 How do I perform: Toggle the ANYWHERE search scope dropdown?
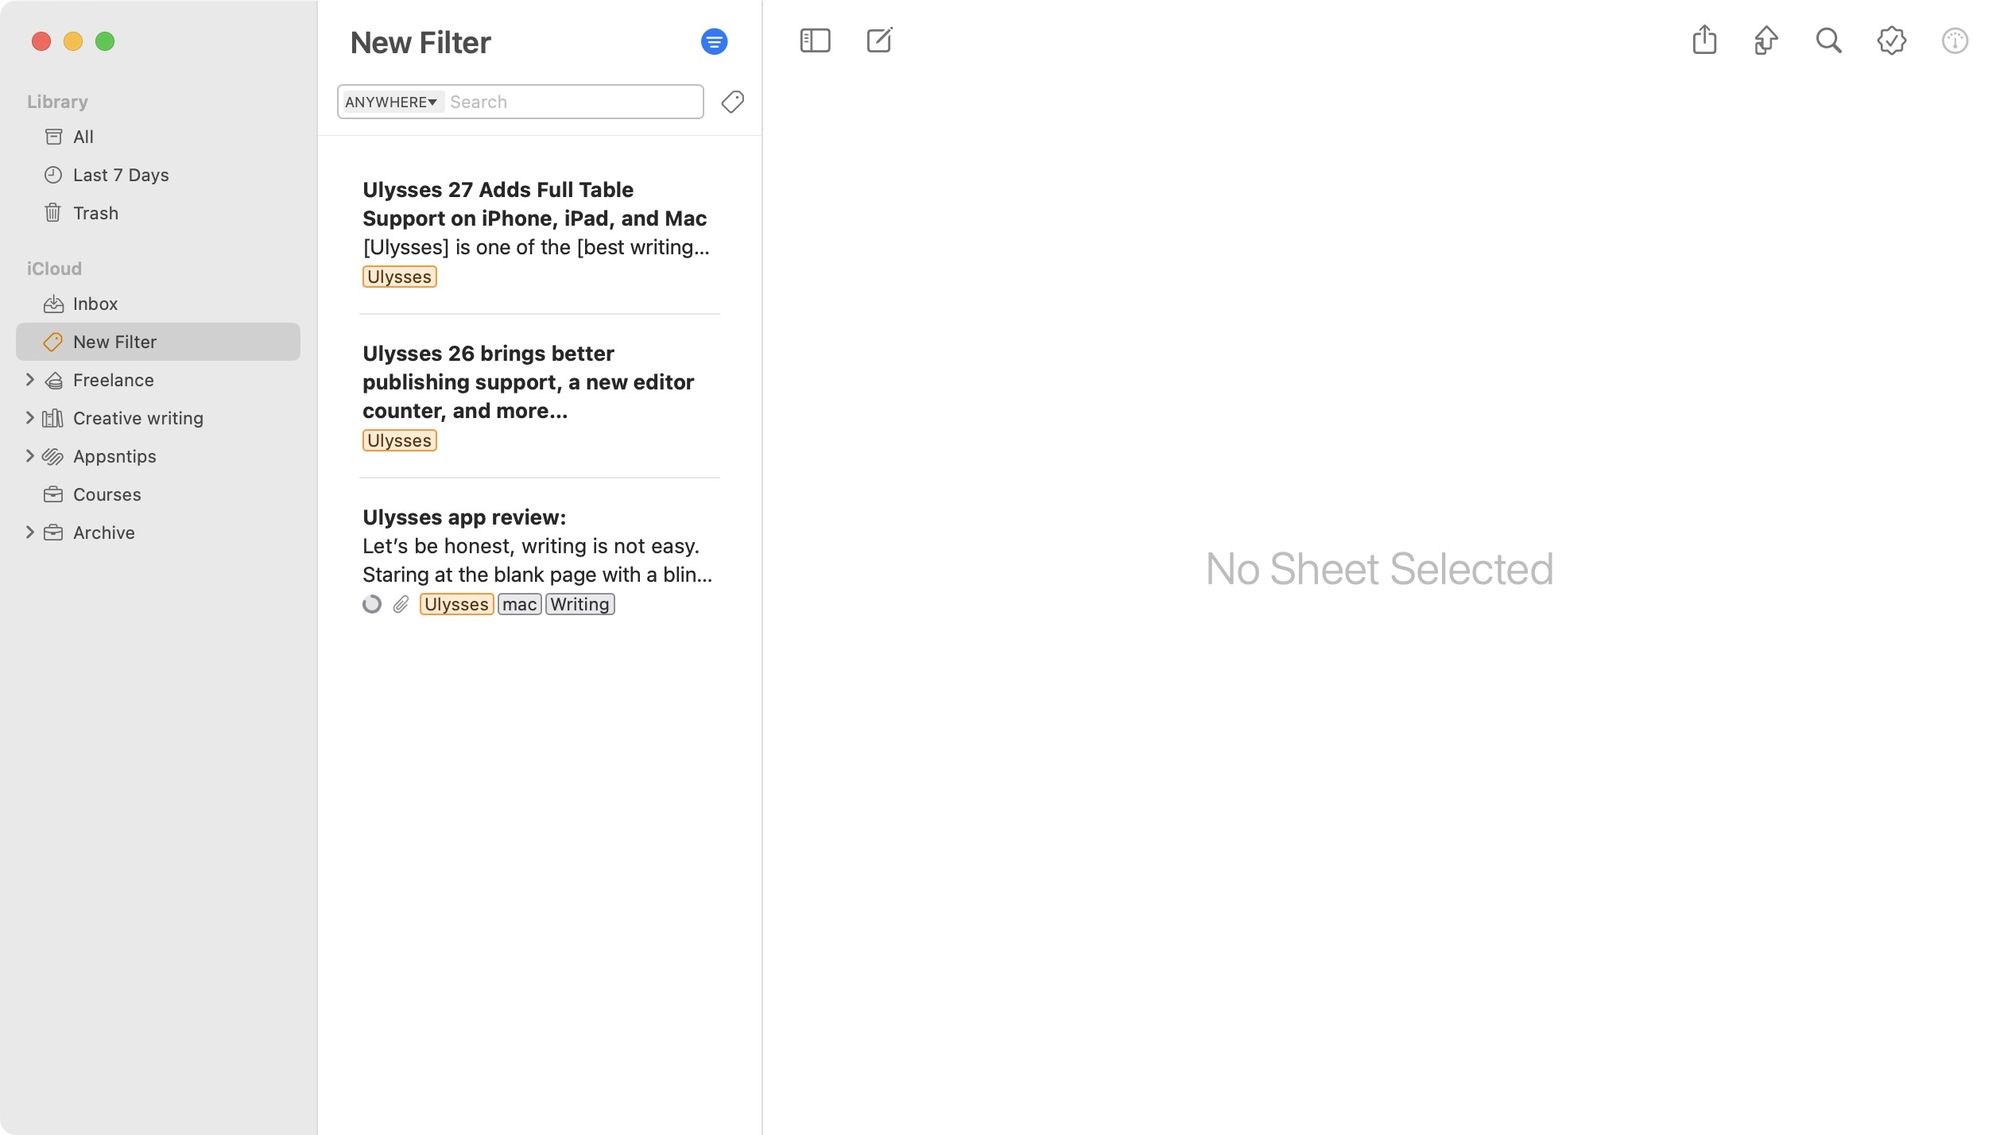[x=390, y=102]
